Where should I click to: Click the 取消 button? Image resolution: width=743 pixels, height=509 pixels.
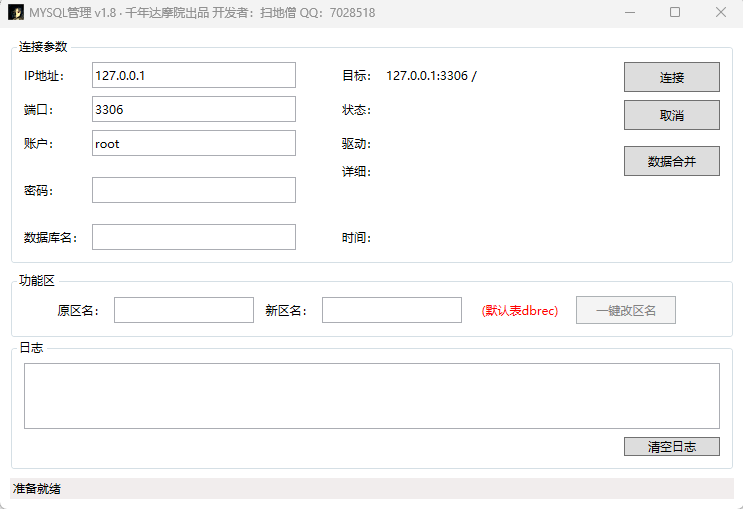671,115
